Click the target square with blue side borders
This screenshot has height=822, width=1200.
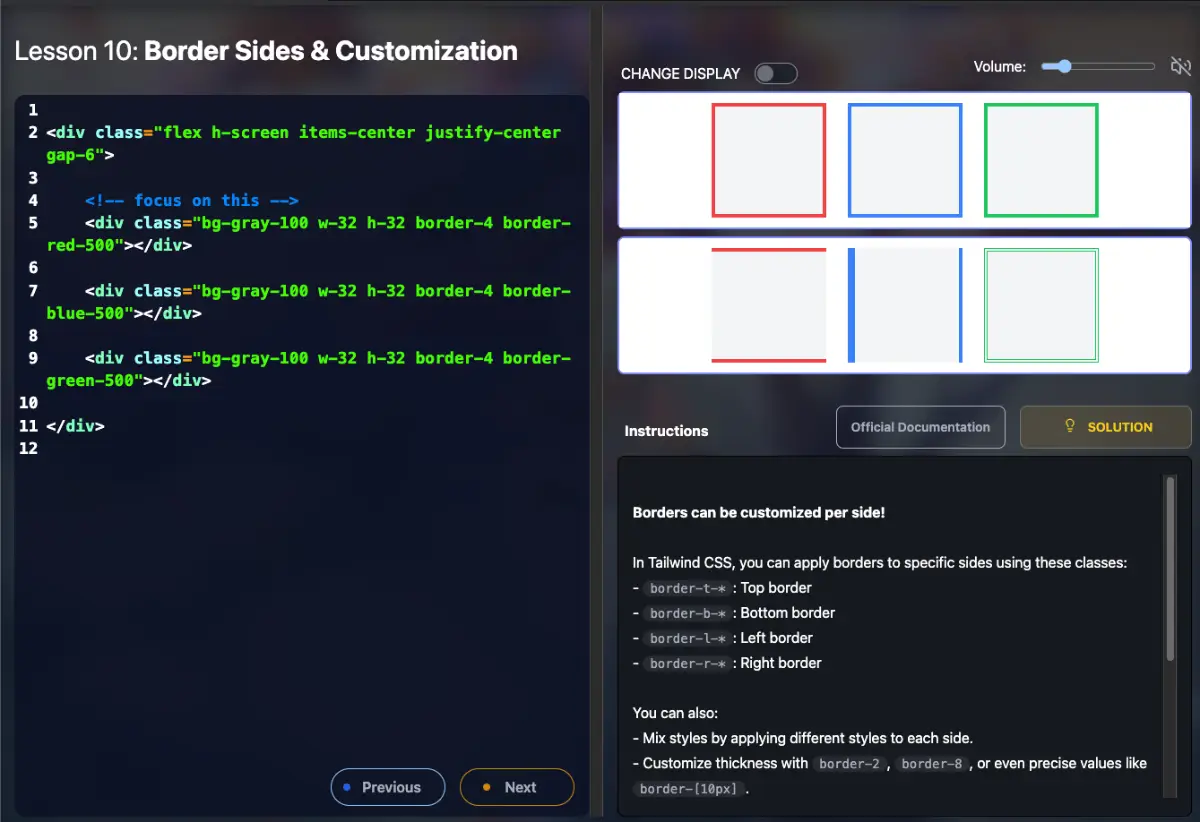[905, 305]
